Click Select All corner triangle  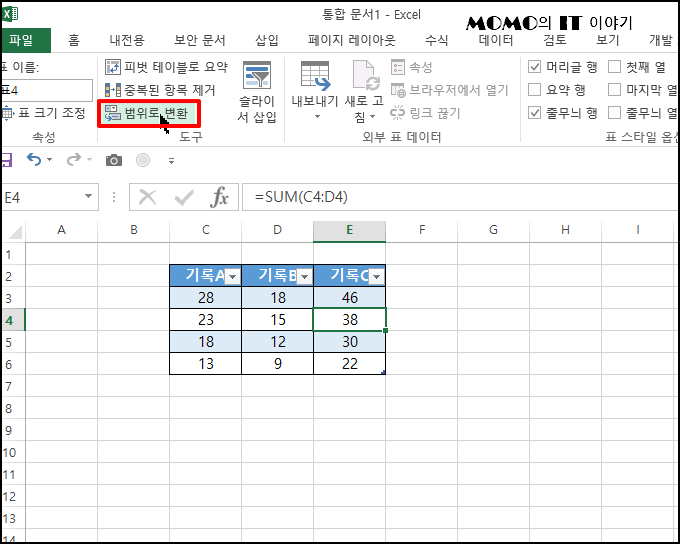(15, 232)
